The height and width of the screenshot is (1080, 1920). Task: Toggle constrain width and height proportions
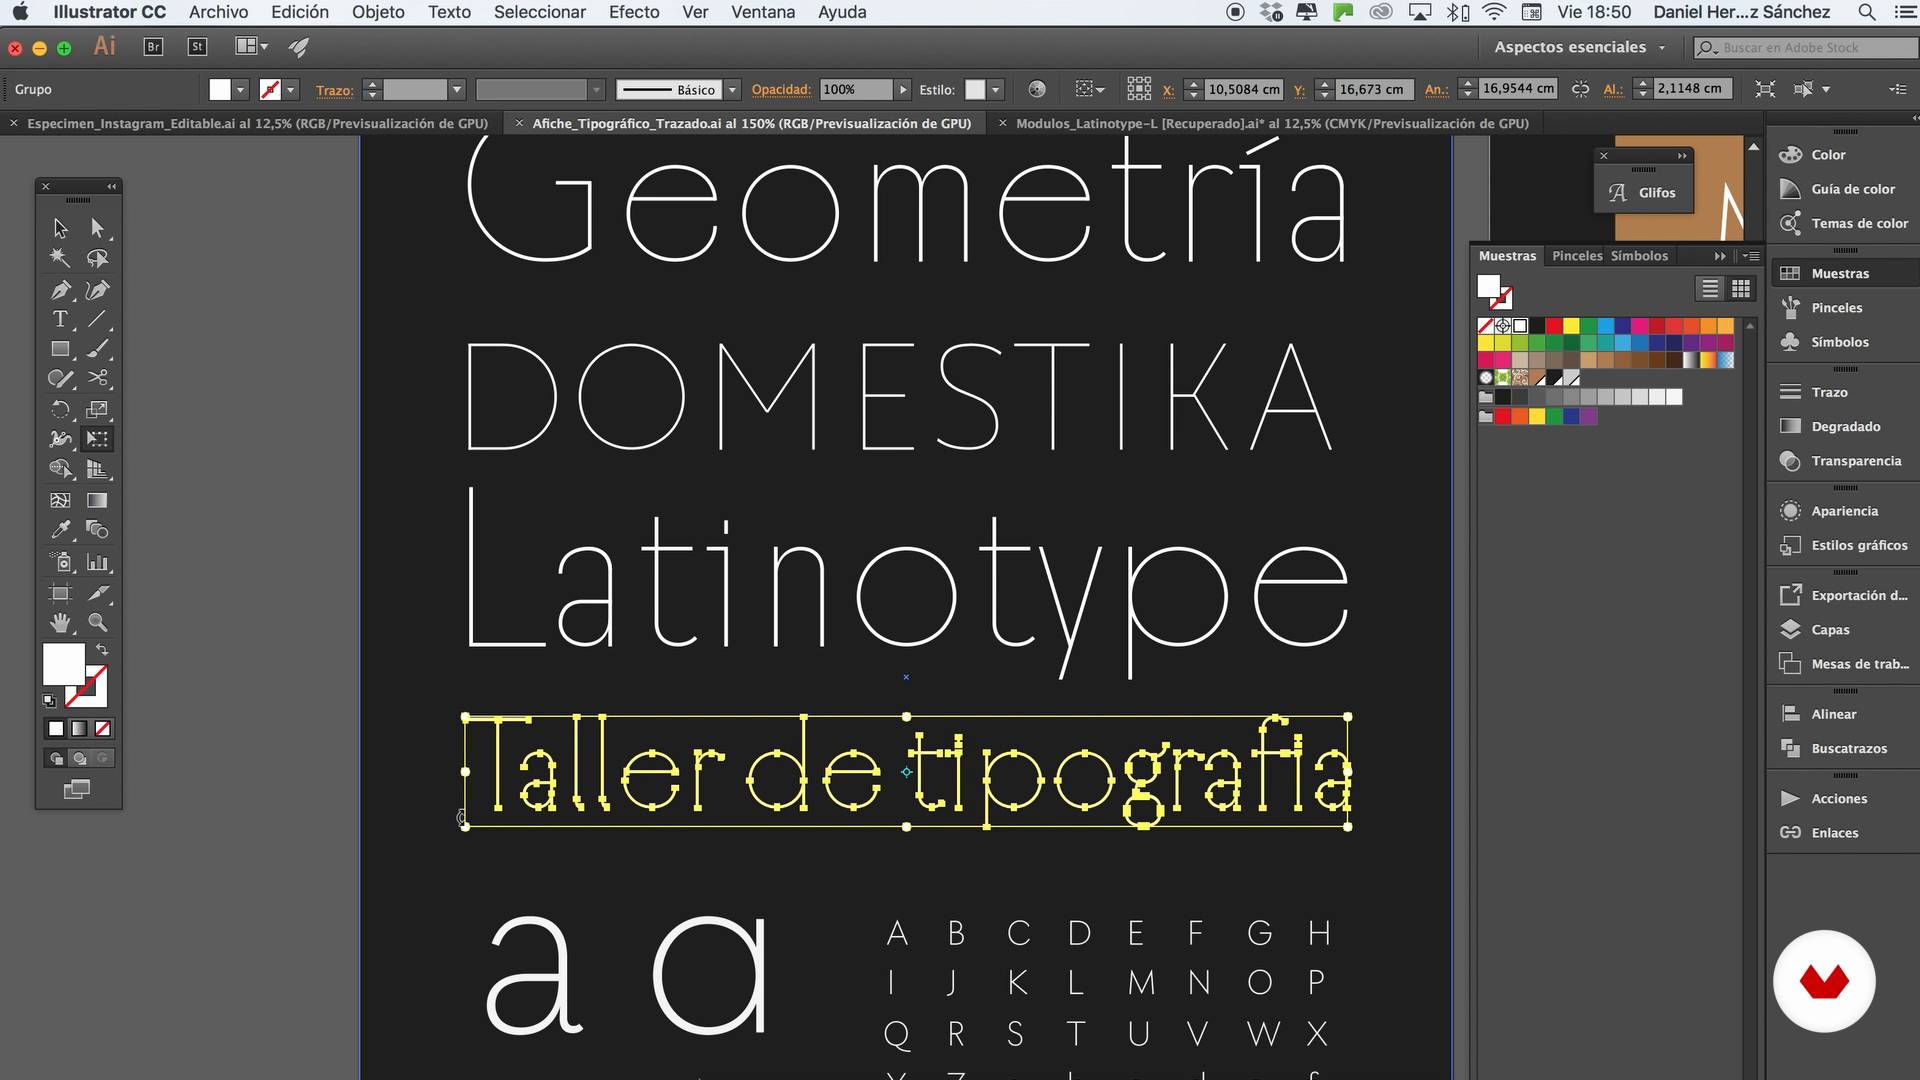tap(1580, 89)
